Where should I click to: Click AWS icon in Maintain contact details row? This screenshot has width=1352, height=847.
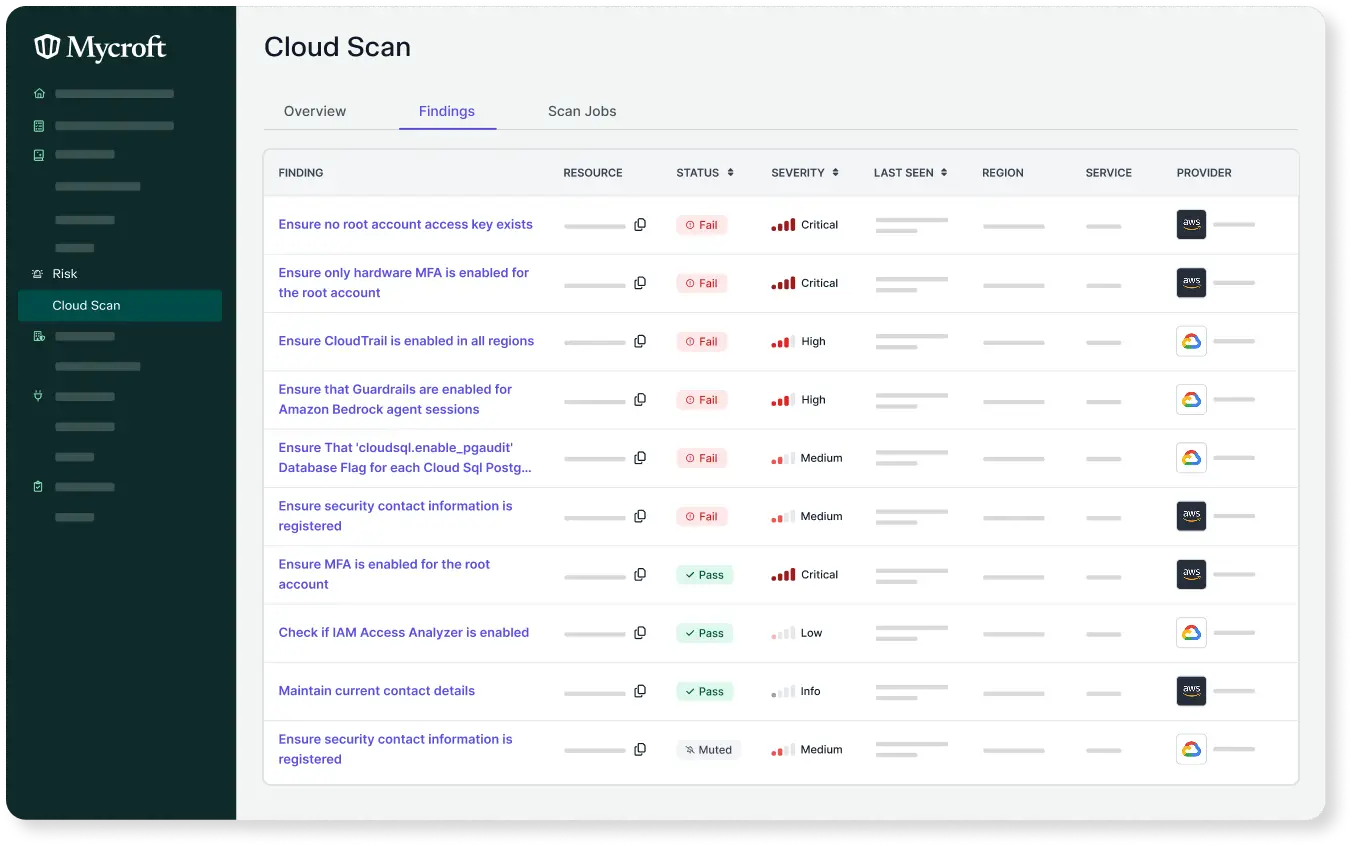[x=1191, y=691]
